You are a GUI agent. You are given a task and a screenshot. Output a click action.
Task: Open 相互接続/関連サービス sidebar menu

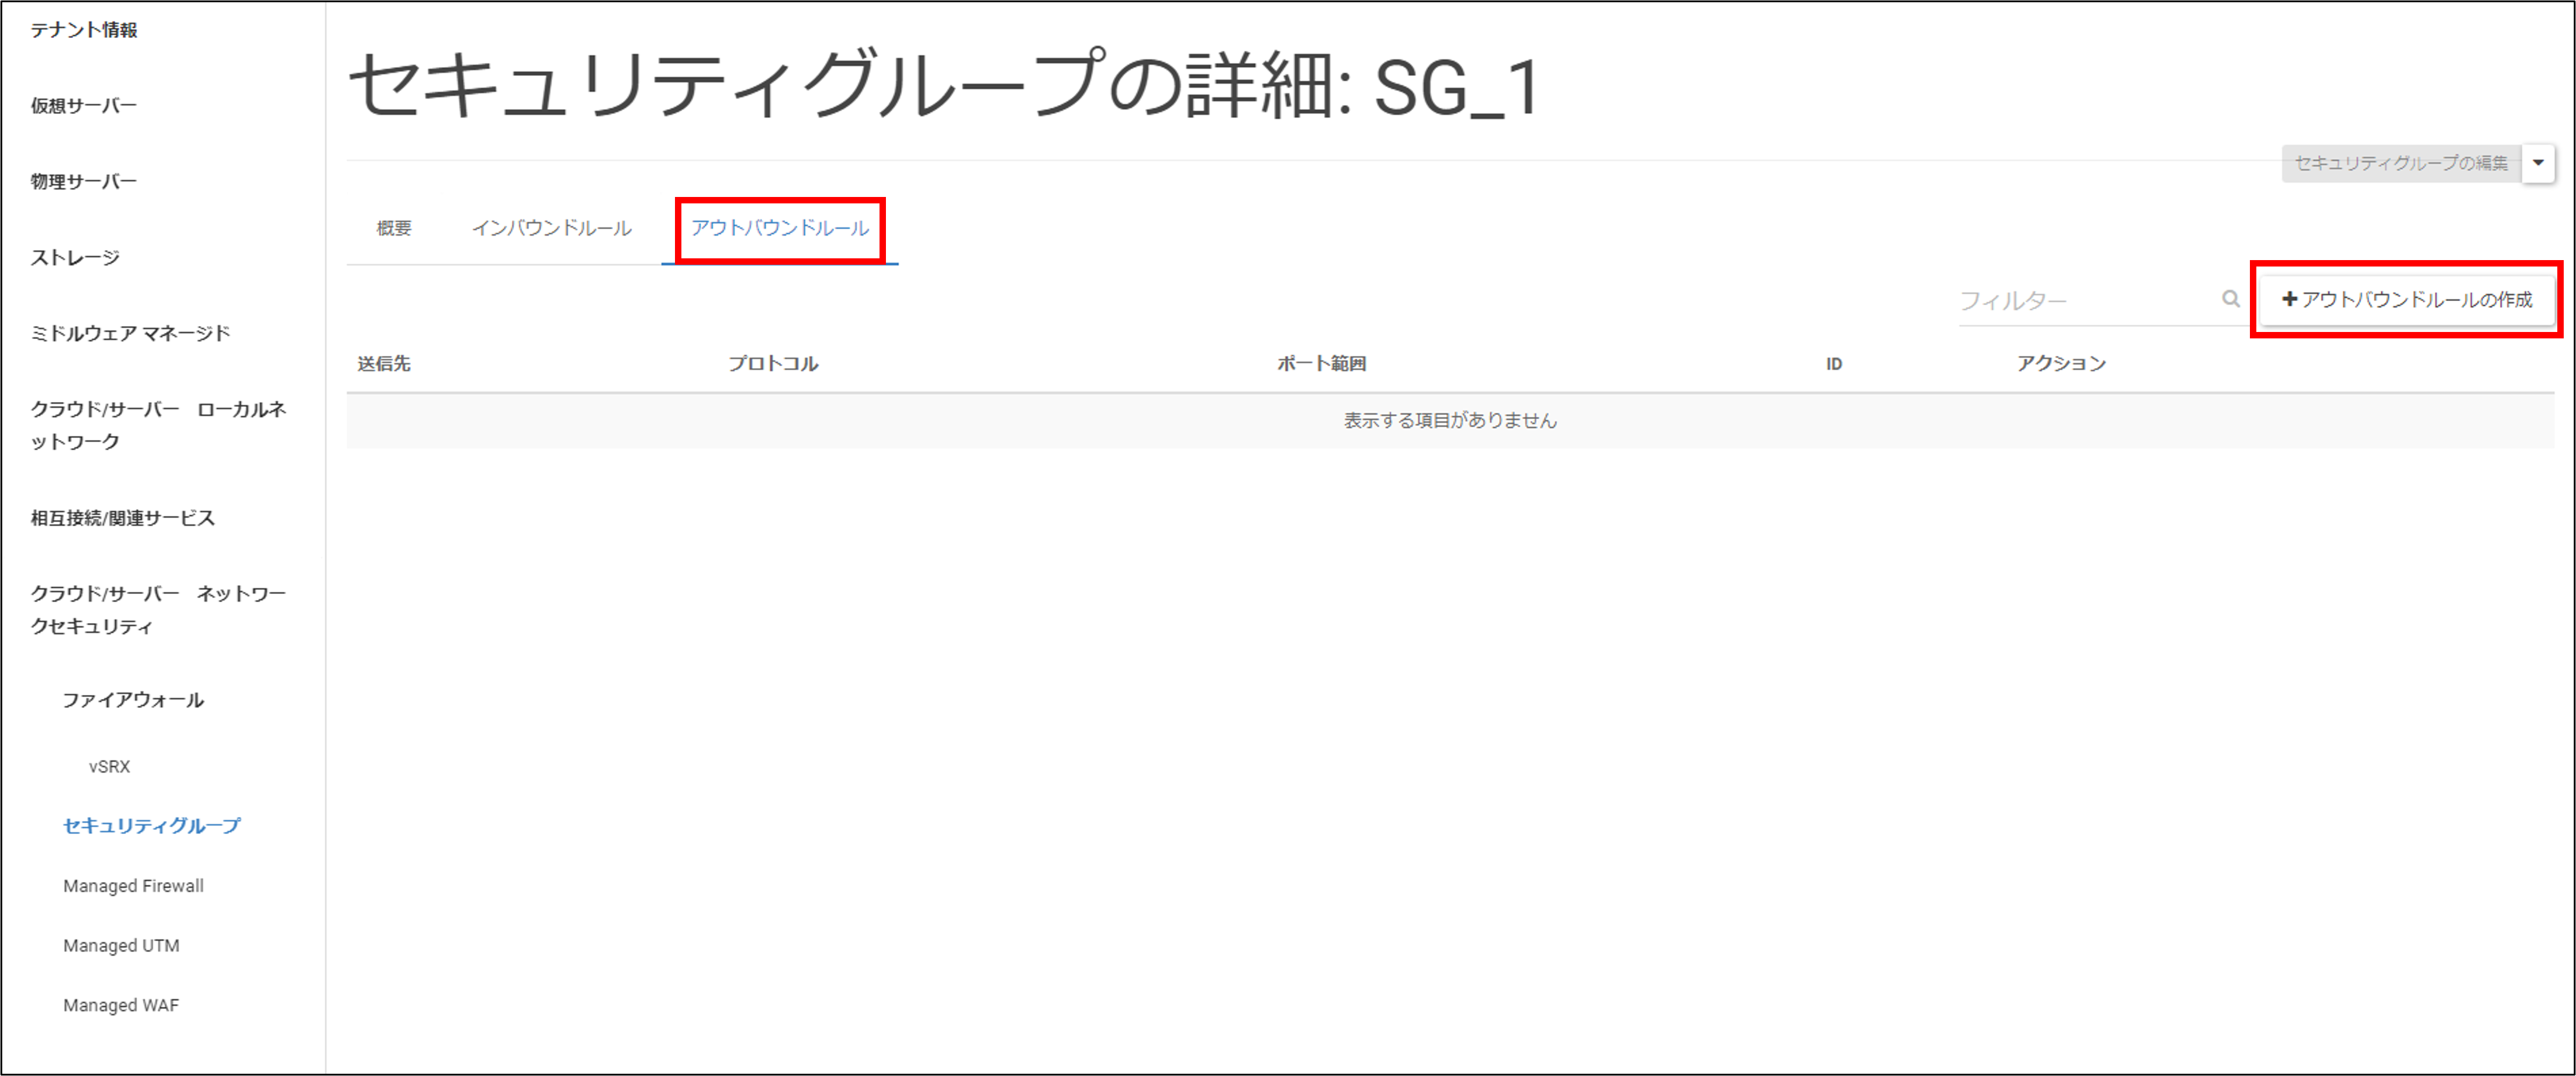point(123,518)
